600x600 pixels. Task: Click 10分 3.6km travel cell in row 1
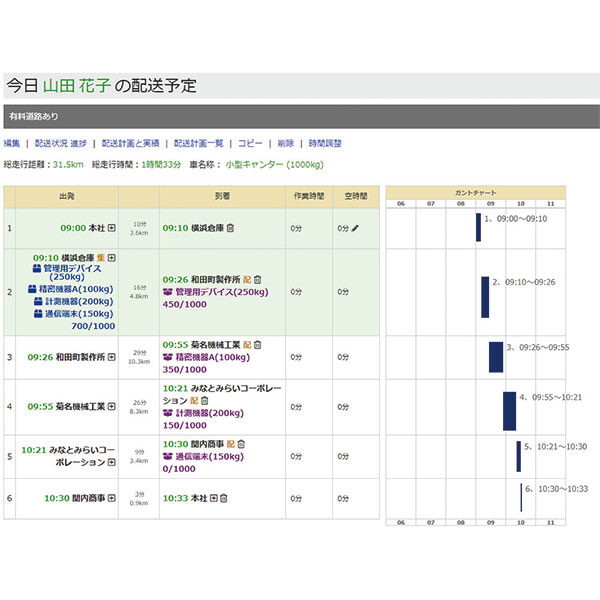coord(139,228)
